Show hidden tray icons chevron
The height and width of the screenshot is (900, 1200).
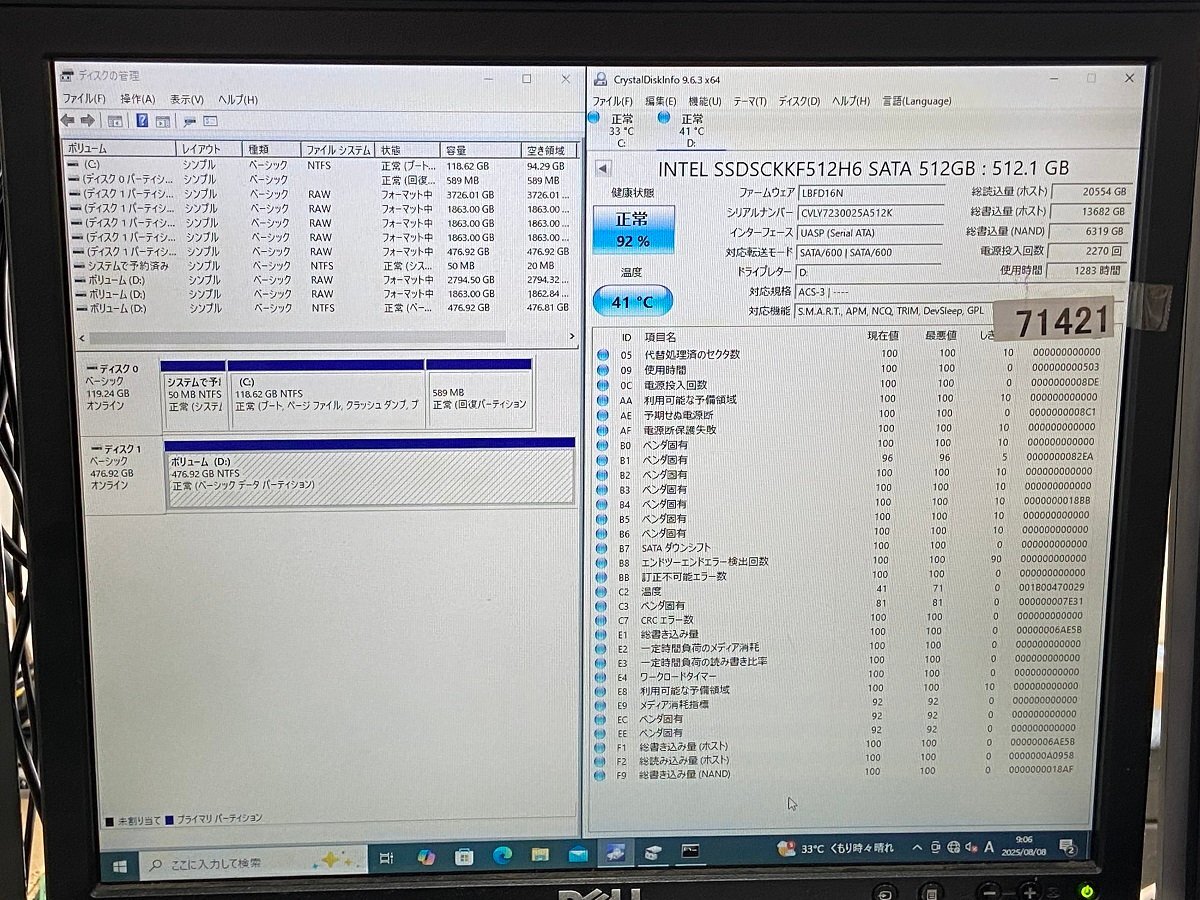917,847
